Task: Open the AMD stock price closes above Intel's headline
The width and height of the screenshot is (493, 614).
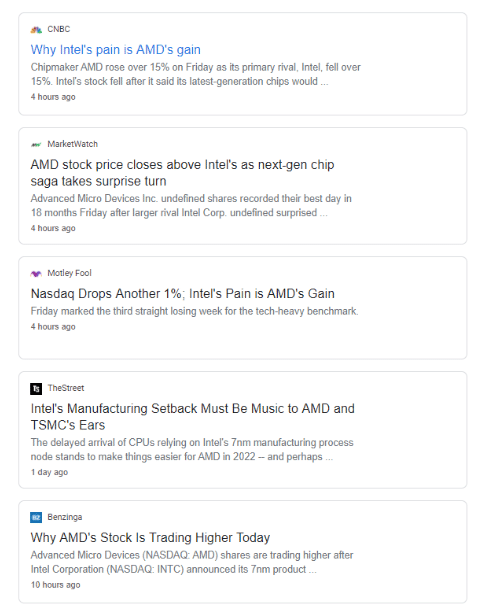Action: [182, 173]
